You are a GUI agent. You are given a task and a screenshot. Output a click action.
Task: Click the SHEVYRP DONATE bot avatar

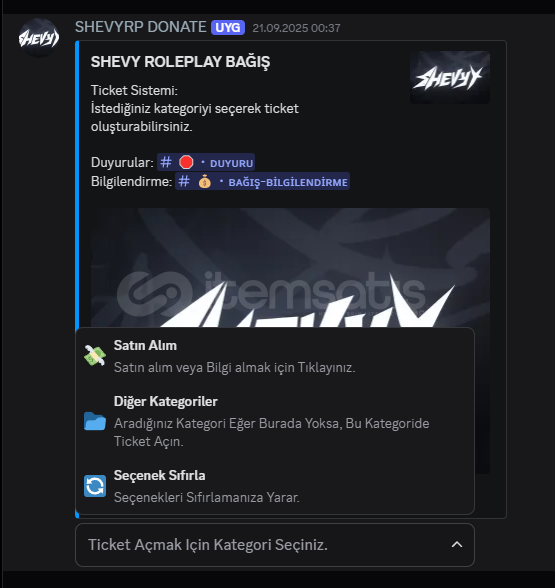39,38
